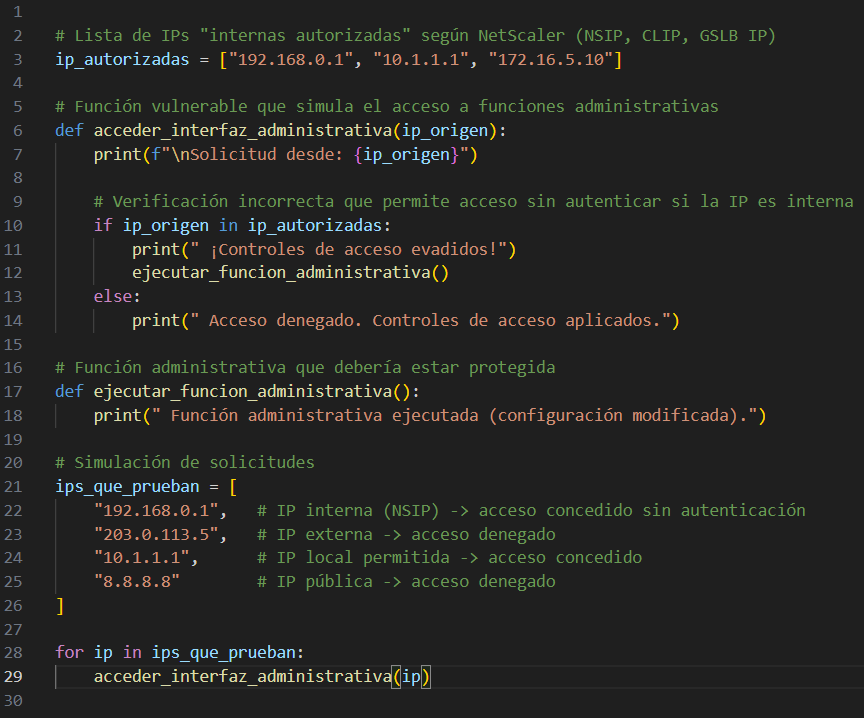Click the "192.168.0.1" list entry on line 22
864x718 pixels.
click(x=156, y=510)
